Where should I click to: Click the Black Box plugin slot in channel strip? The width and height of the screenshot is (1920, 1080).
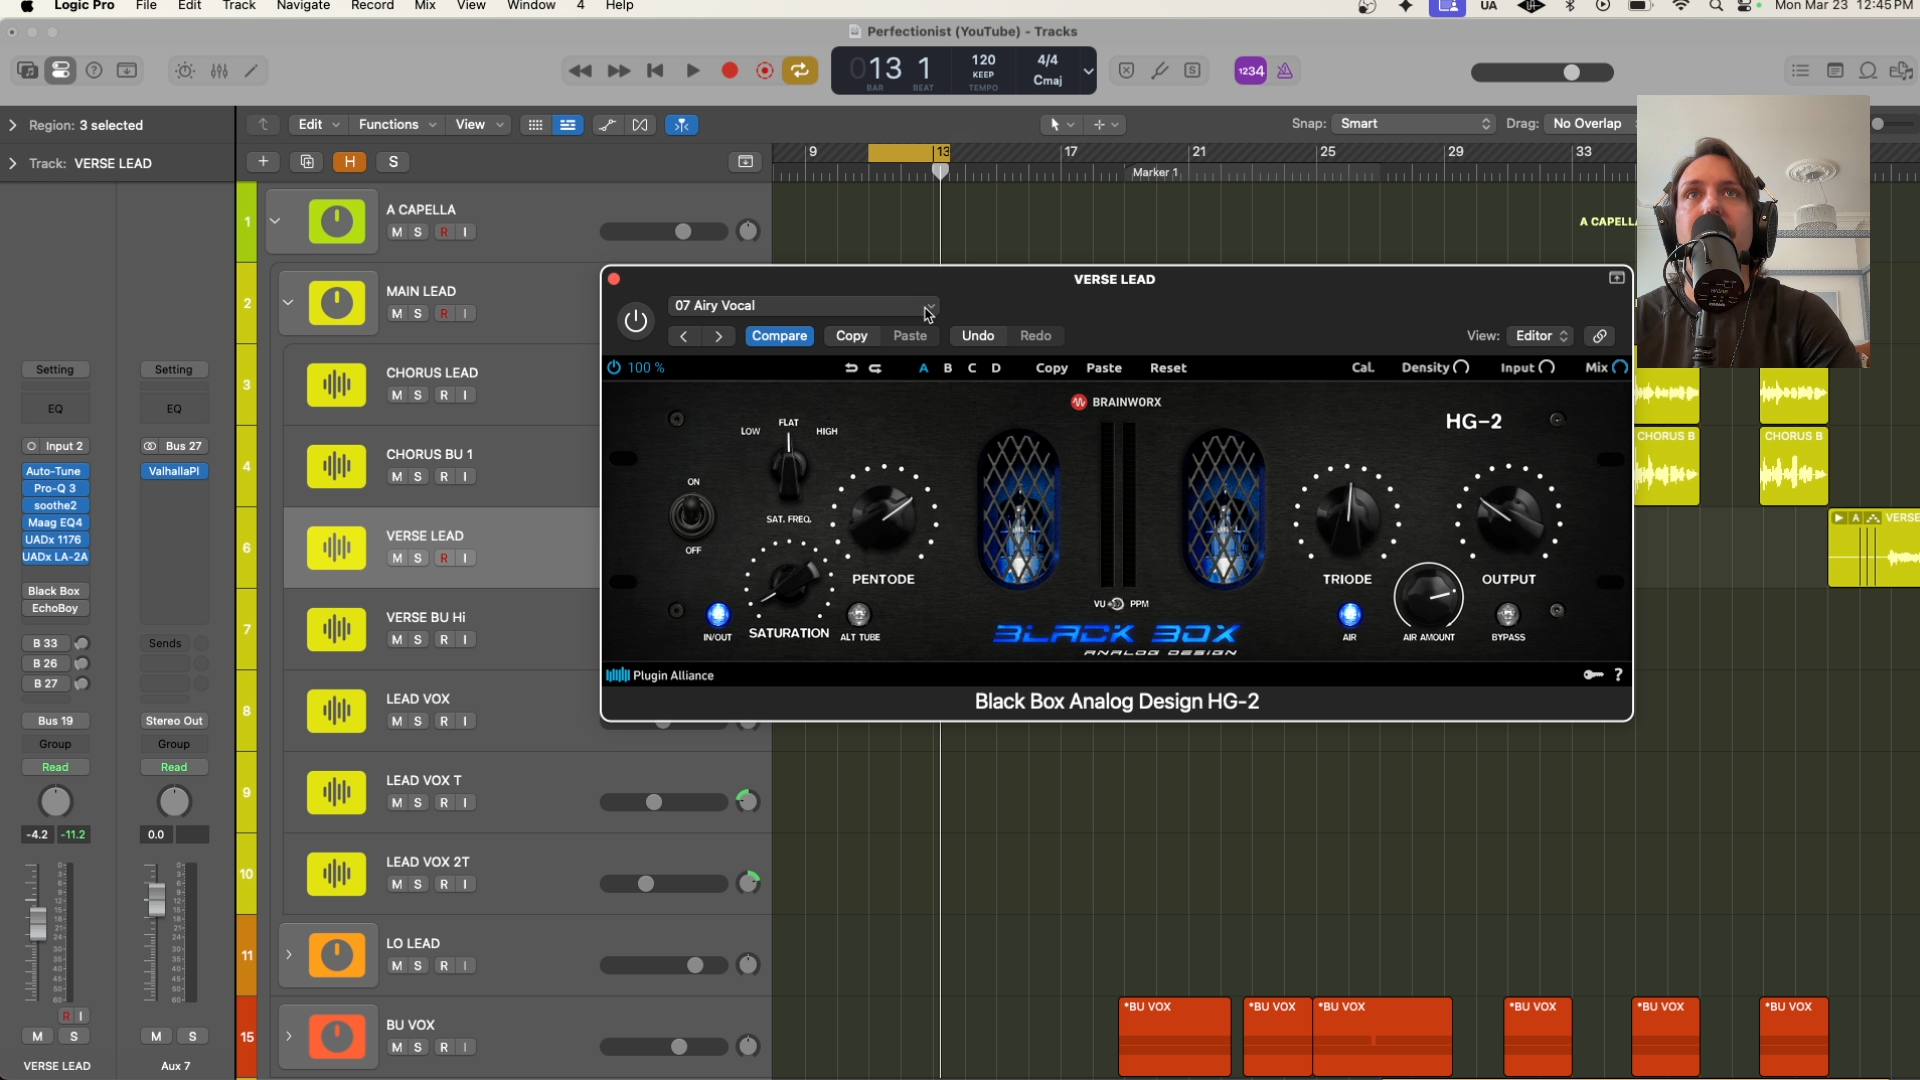tap(55, 591)
